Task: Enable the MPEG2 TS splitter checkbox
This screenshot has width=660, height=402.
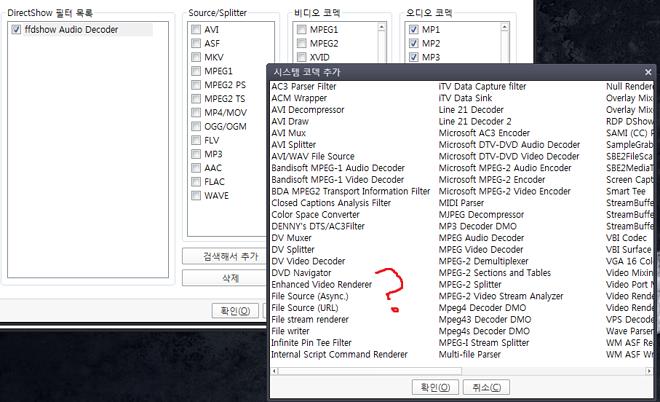Action: click(x=196, y=99)
